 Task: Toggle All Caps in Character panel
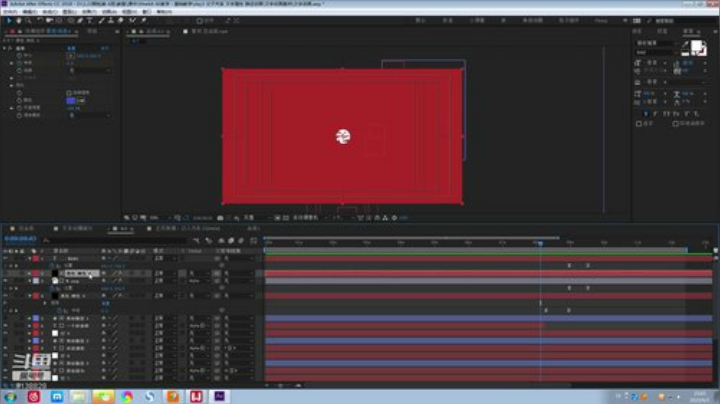(x=666, y=113)
